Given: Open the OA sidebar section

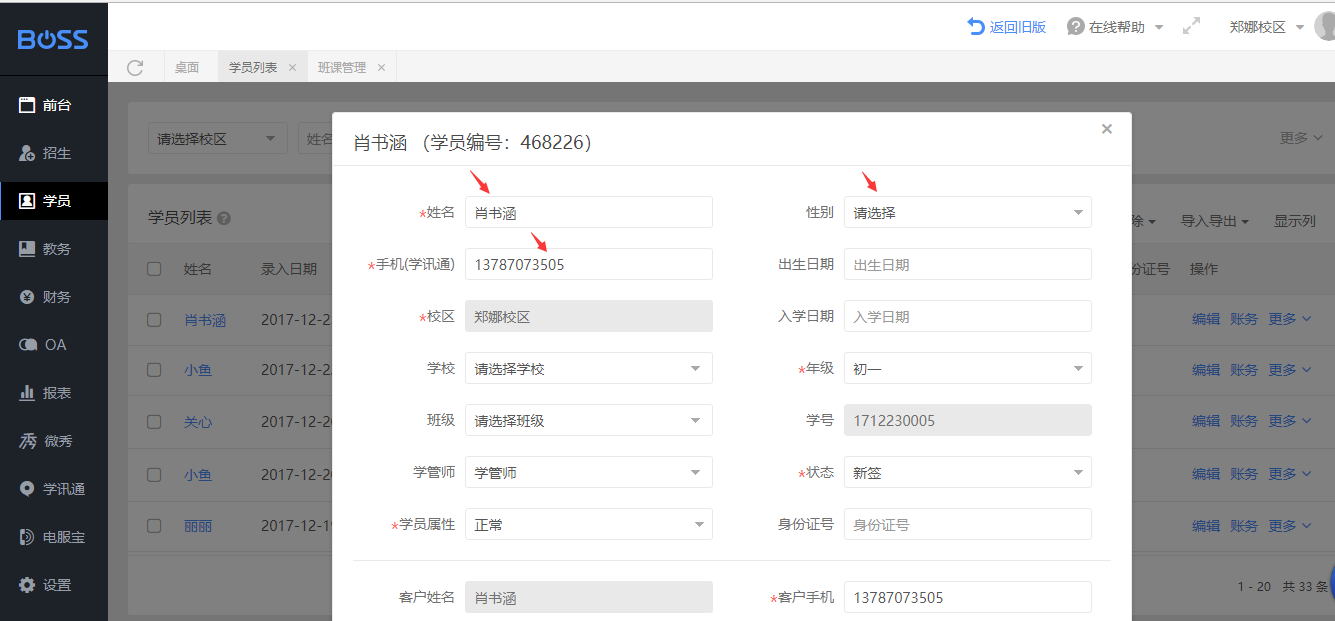Looking at the screenshot, I should pyautogui.click(x=54, y=345).
